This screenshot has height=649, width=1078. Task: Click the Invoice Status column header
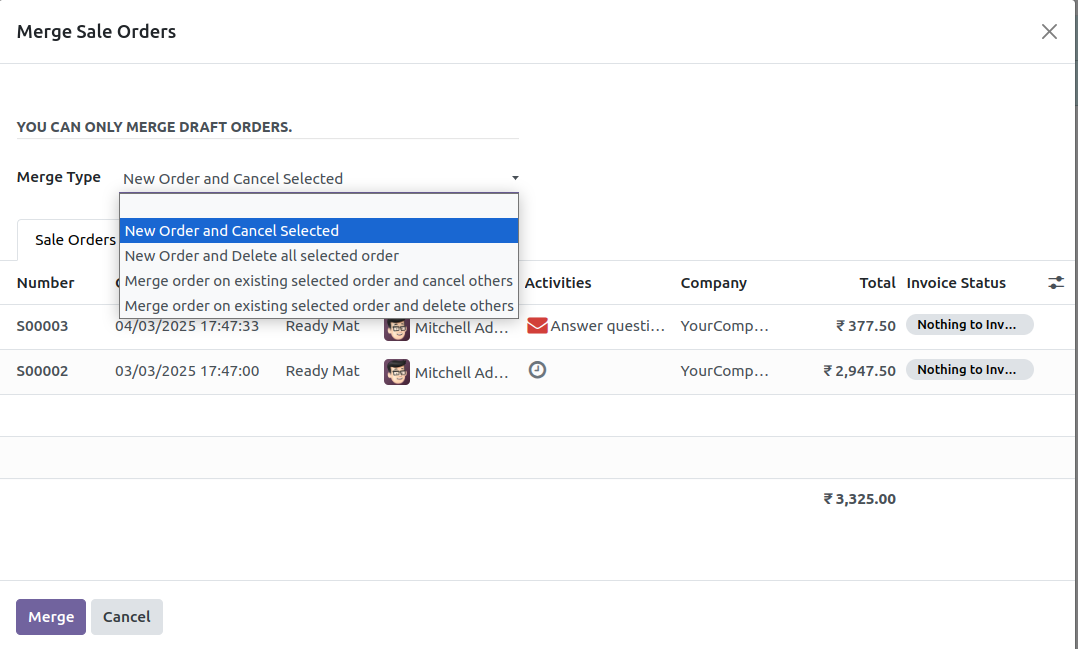tap(956, 282)
